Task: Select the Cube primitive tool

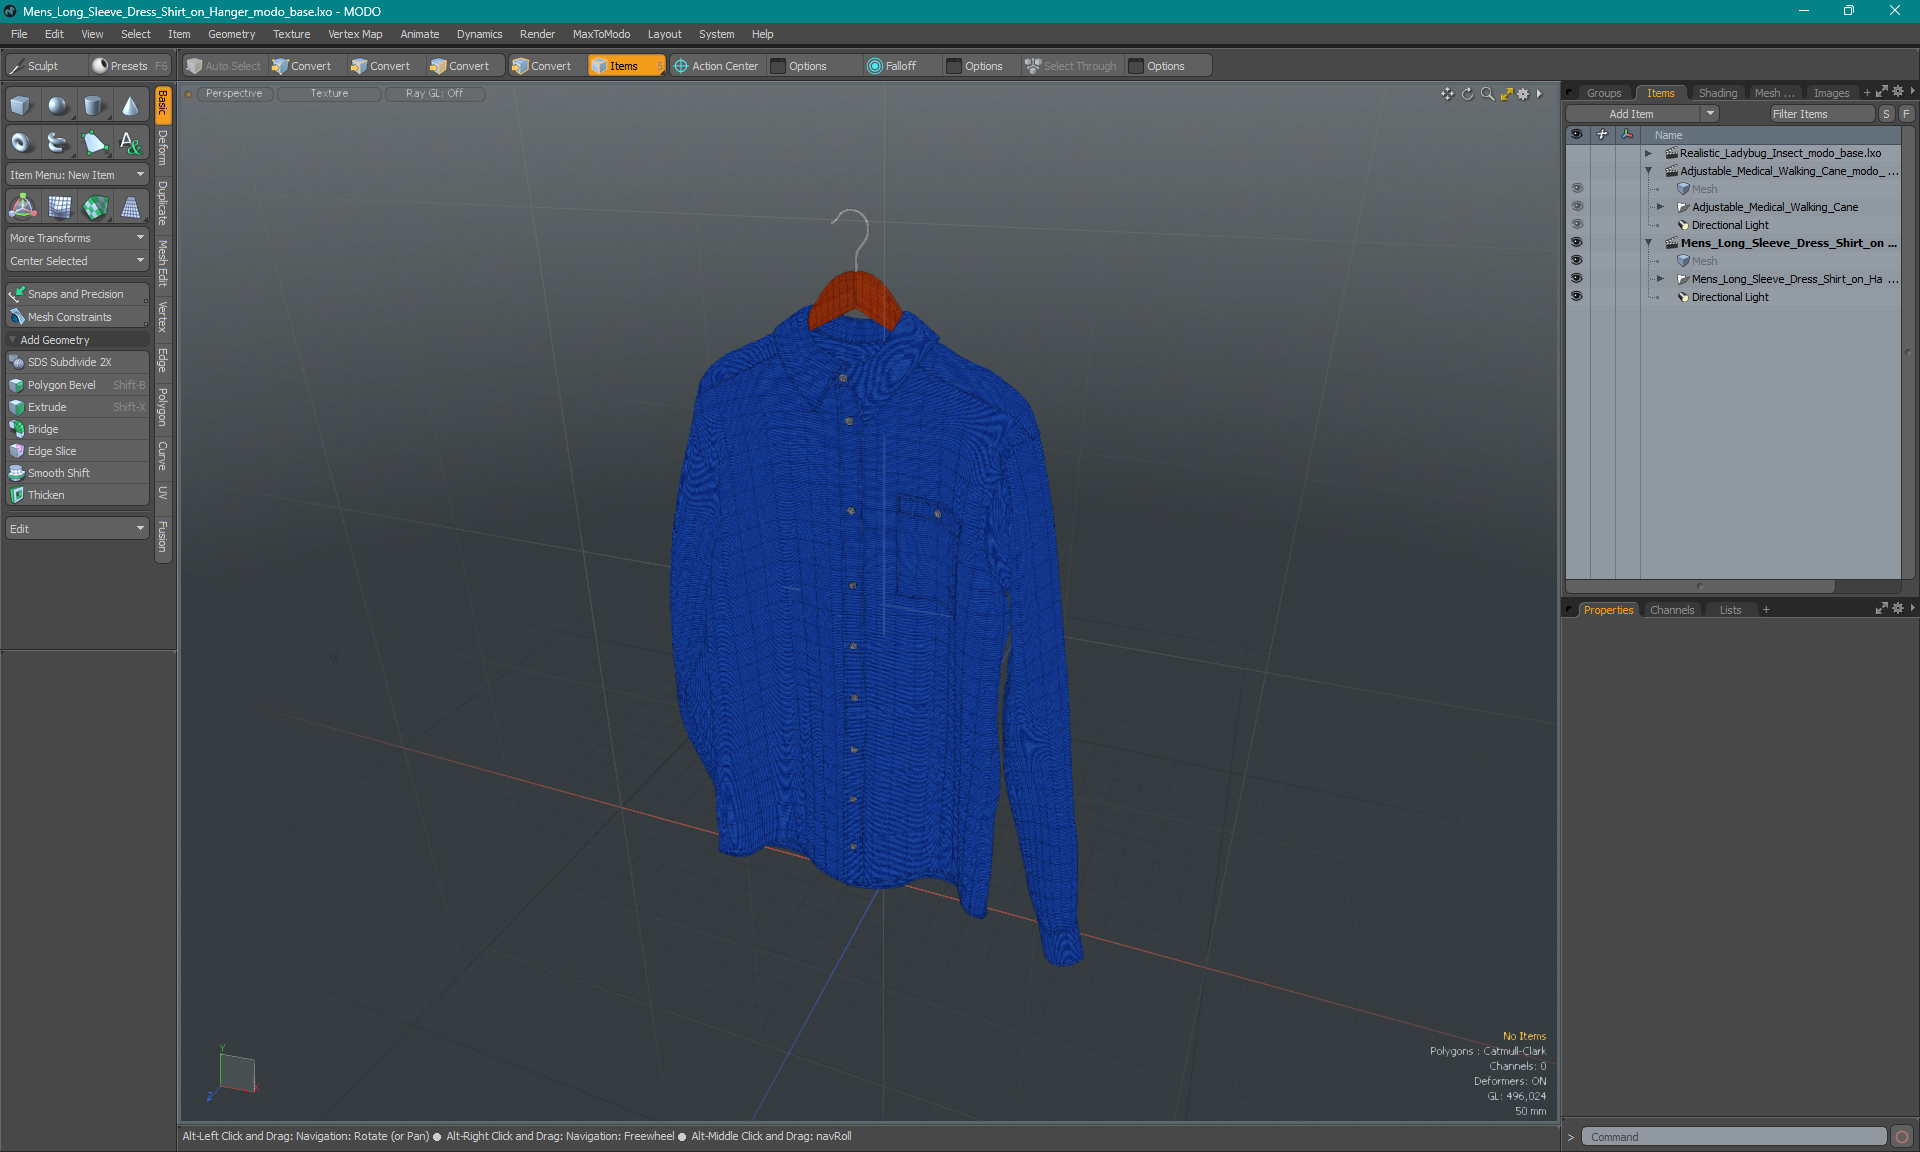Action: point(21,106)
